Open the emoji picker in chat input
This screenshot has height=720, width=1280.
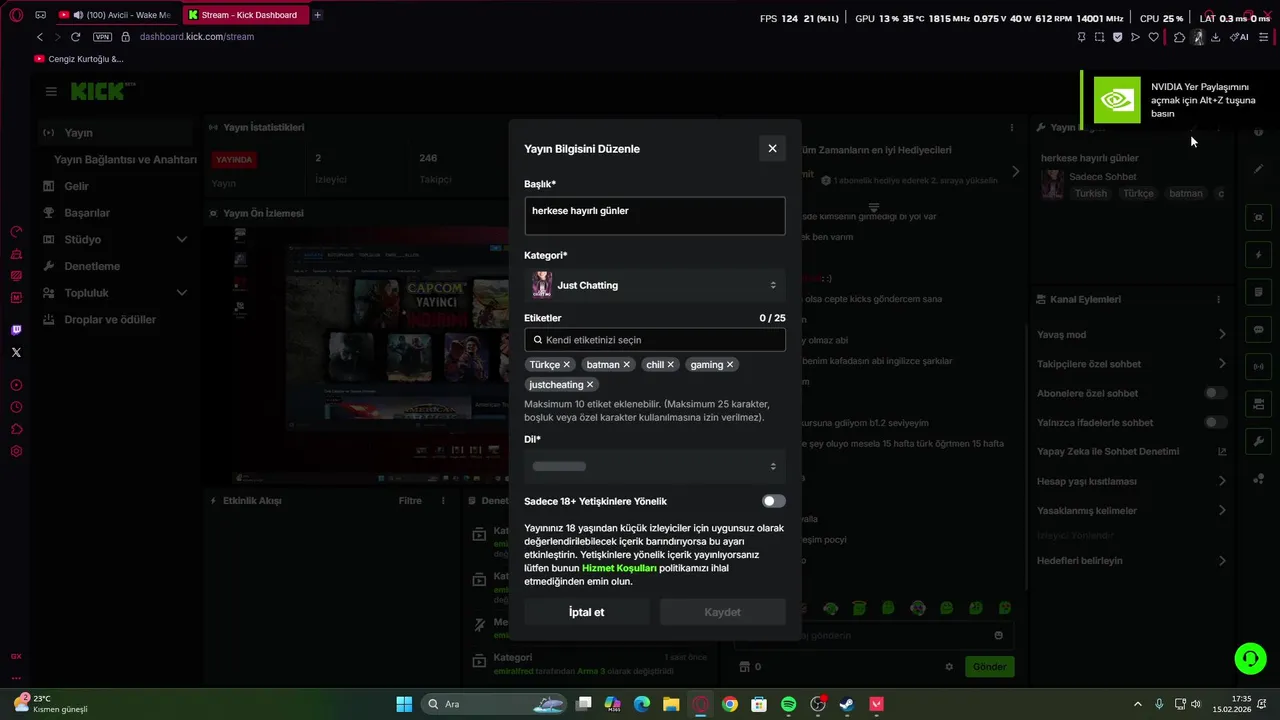point(998,635)
